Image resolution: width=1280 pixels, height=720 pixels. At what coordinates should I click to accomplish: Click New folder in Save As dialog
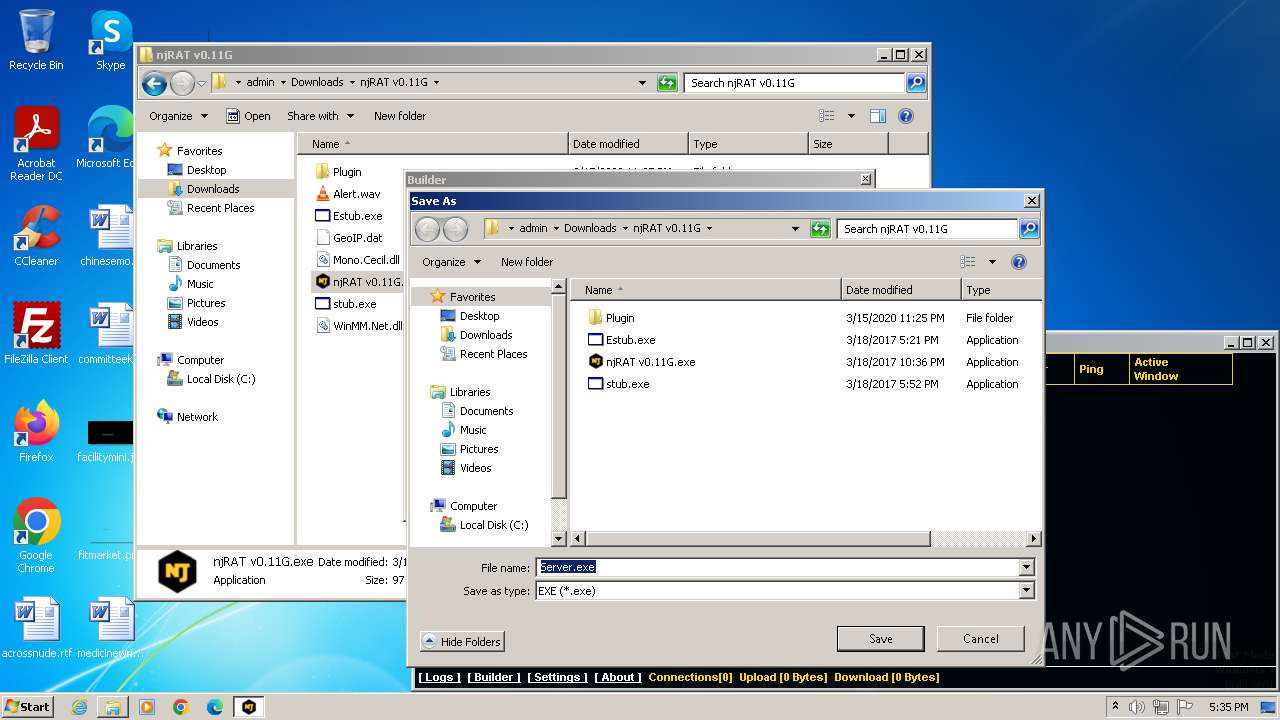click(526, 262)
